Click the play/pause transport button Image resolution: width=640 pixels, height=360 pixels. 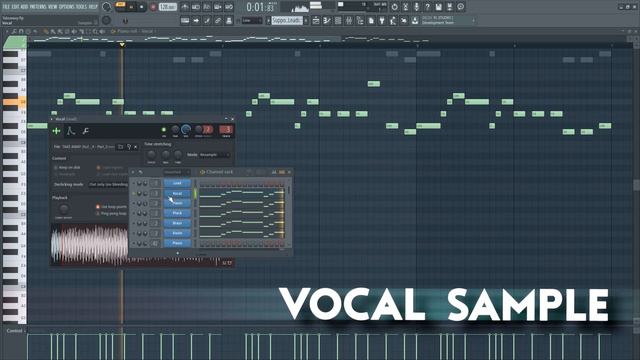131,7
